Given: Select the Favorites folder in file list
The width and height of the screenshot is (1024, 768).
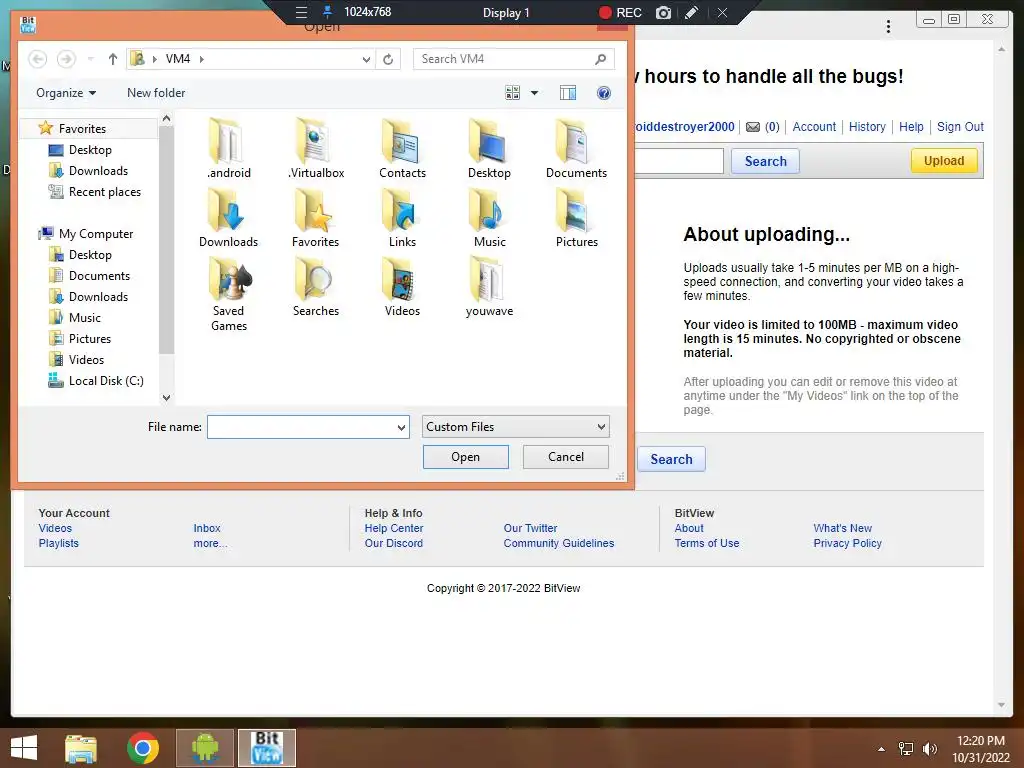Looking at the screenshot, I should [x=315, y=218].
